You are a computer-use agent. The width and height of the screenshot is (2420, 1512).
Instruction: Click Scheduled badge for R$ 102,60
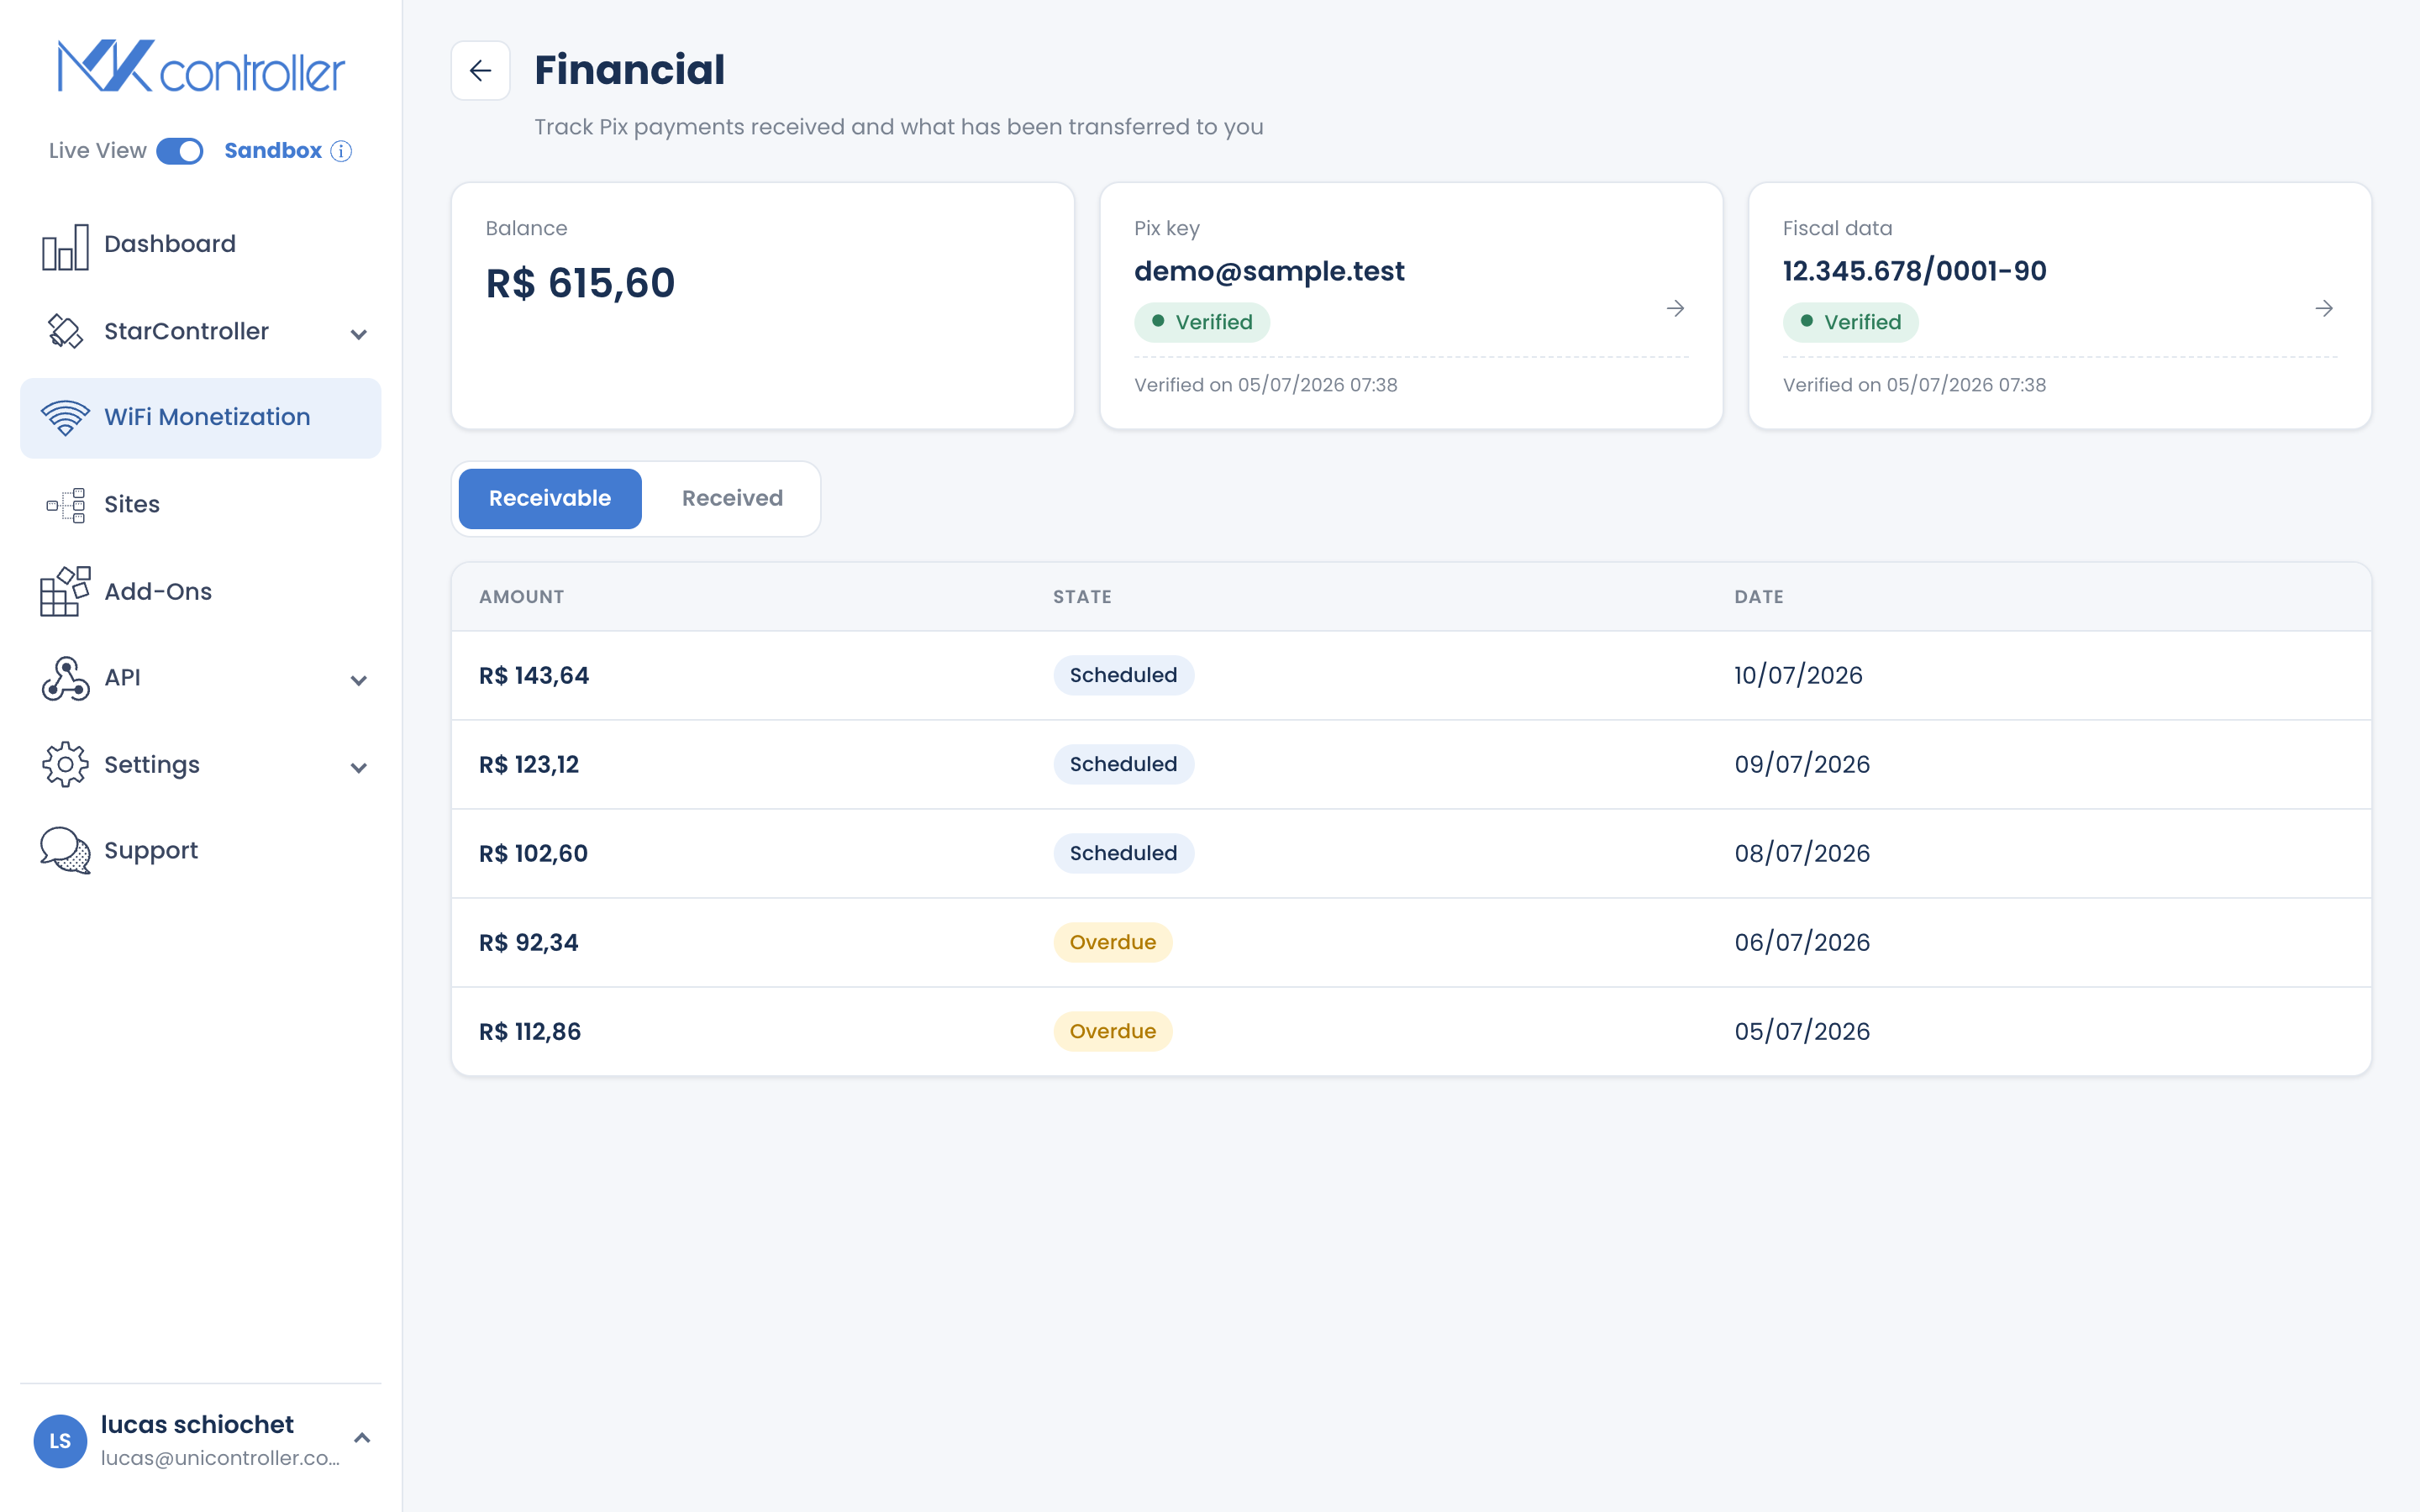(1123, 853)
